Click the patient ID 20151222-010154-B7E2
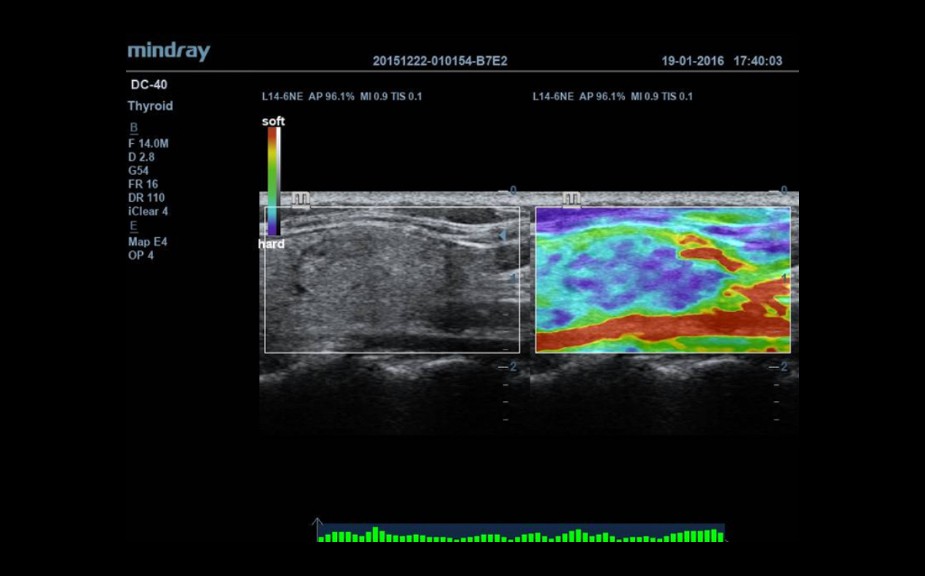The height and width of the screenshot is (576, 925). 440,61
